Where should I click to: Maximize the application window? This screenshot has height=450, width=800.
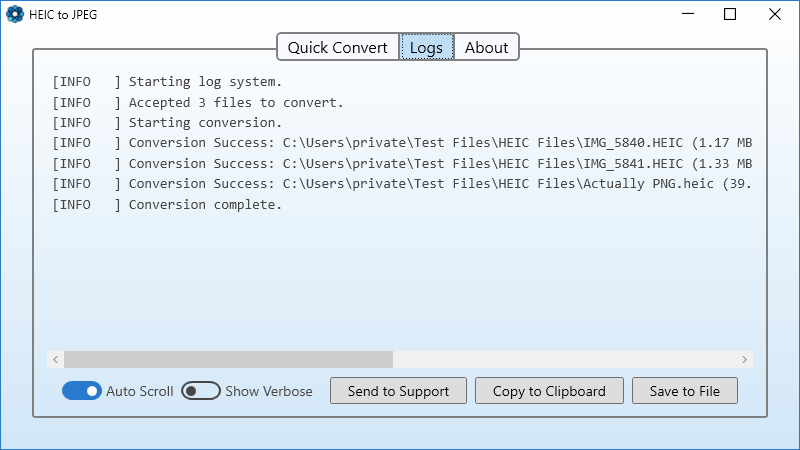730,15
